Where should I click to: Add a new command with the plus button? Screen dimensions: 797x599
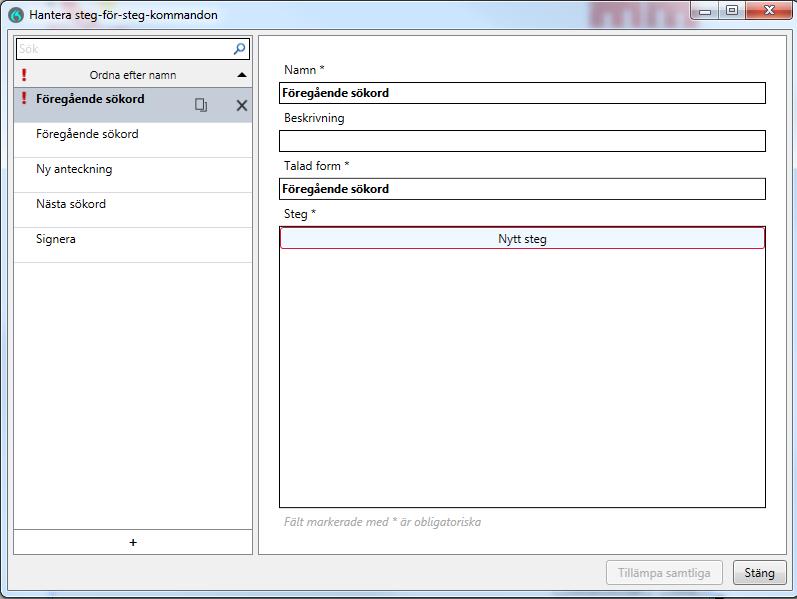coord(133,543)
